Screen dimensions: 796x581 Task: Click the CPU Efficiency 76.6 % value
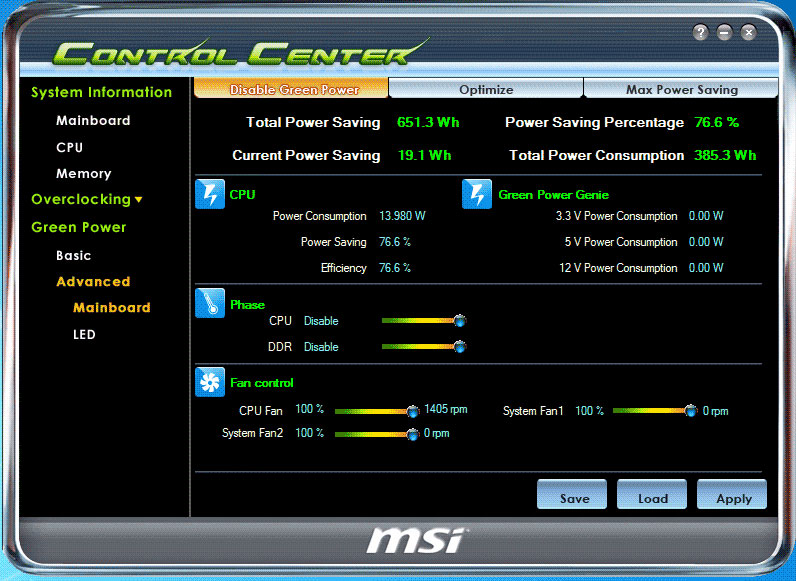click(x=394, y=268)
